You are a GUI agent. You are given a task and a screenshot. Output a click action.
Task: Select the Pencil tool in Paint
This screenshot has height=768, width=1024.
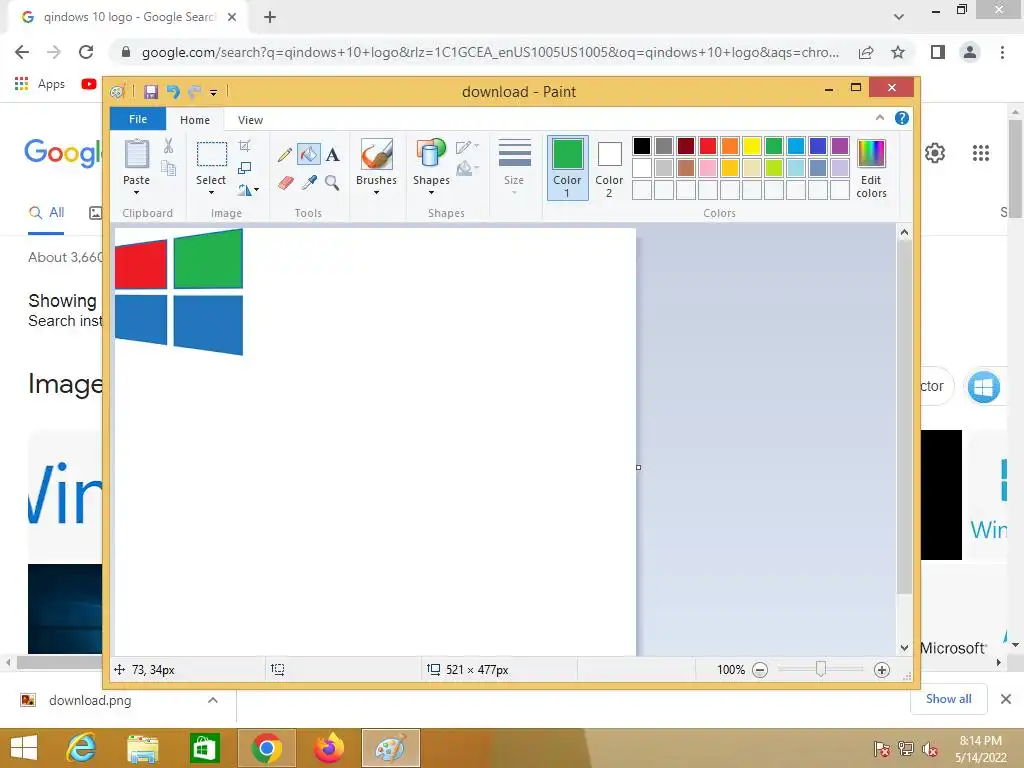point(284,155)
